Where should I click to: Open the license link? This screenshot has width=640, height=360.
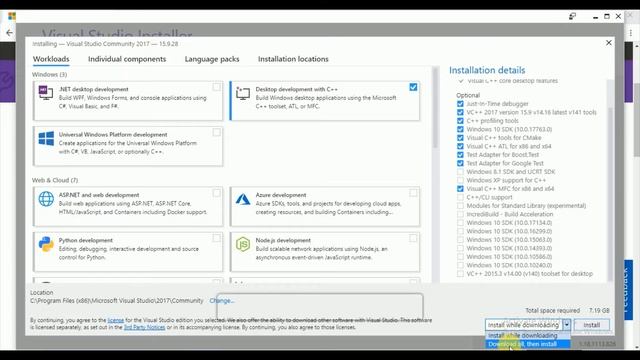tap(116, 320)
